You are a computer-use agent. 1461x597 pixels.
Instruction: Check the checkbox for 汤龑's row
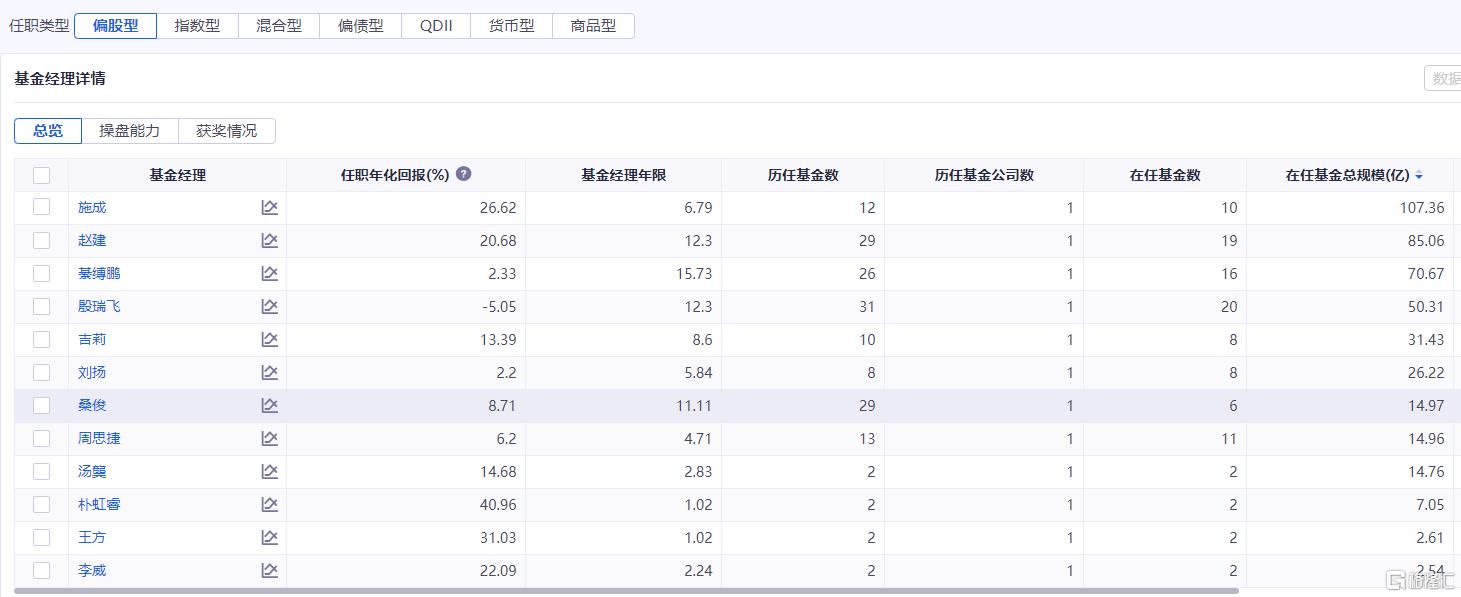pyautogui.click(x=41, y=471)
